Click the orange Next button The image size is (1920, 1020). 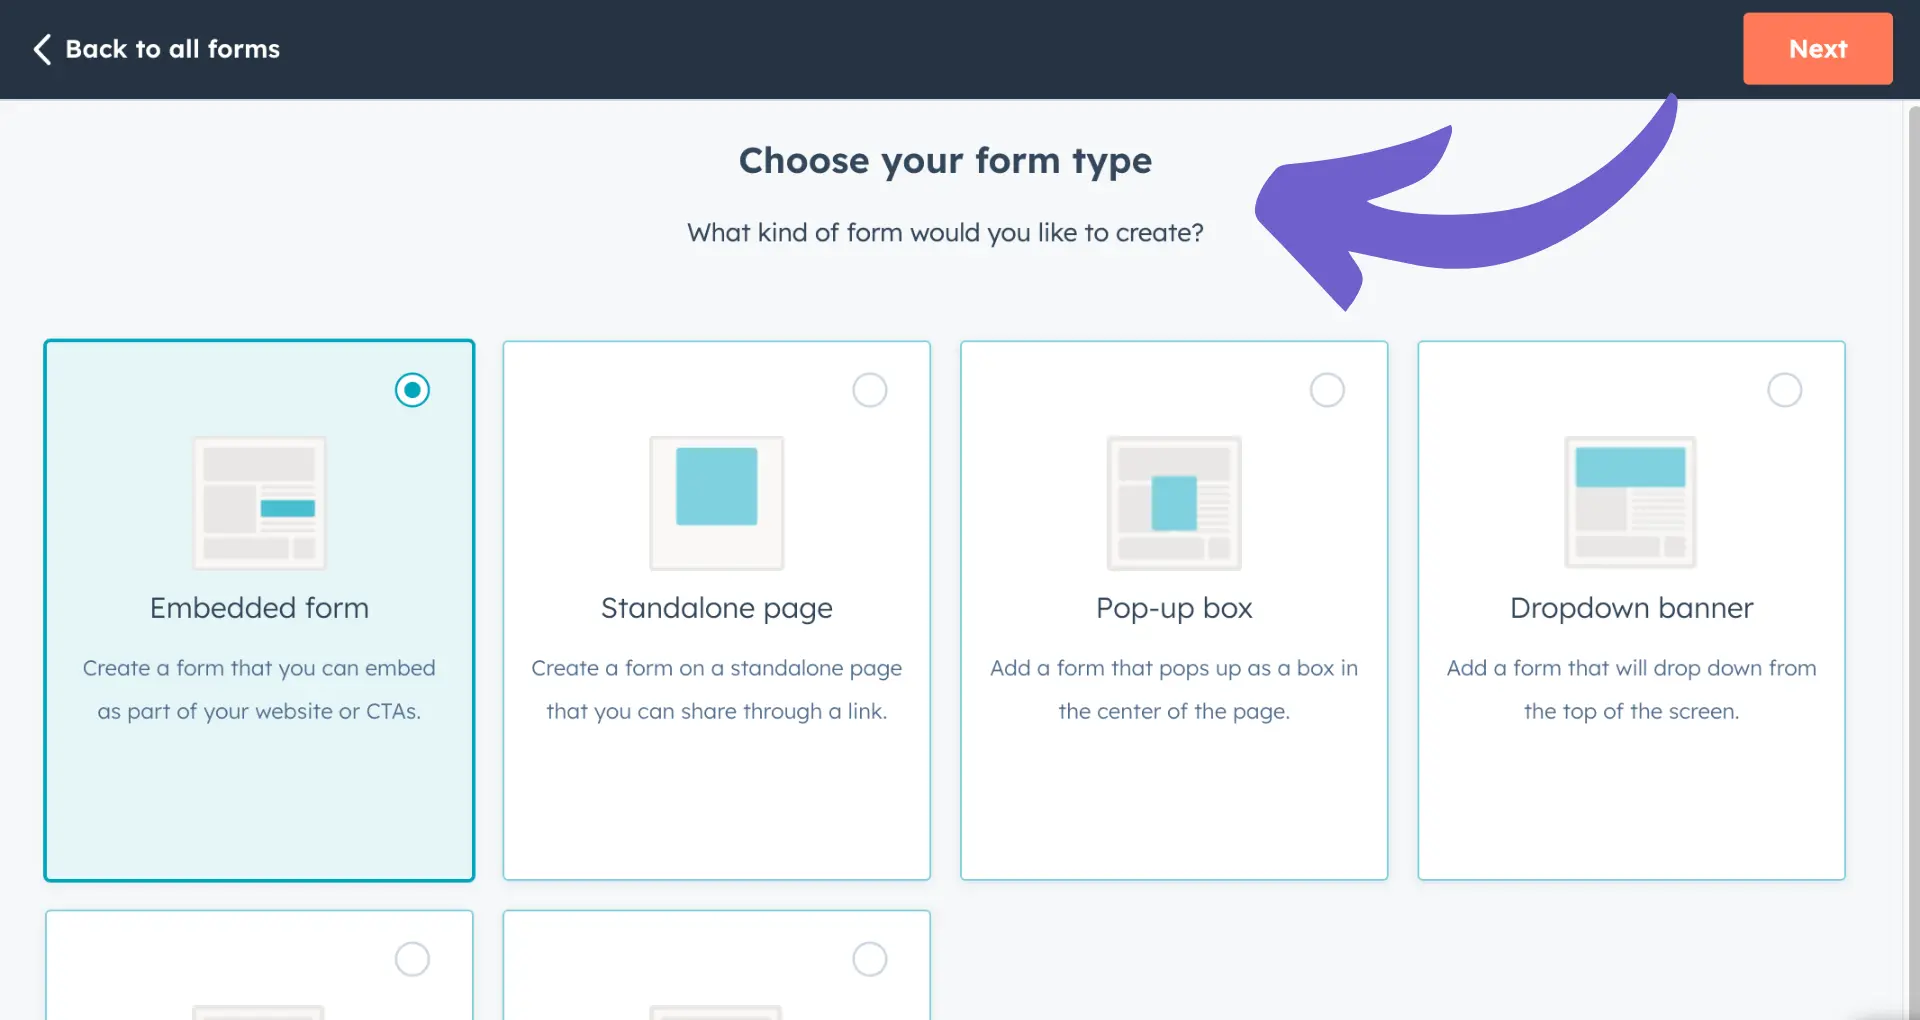(x=1817, y=49)
